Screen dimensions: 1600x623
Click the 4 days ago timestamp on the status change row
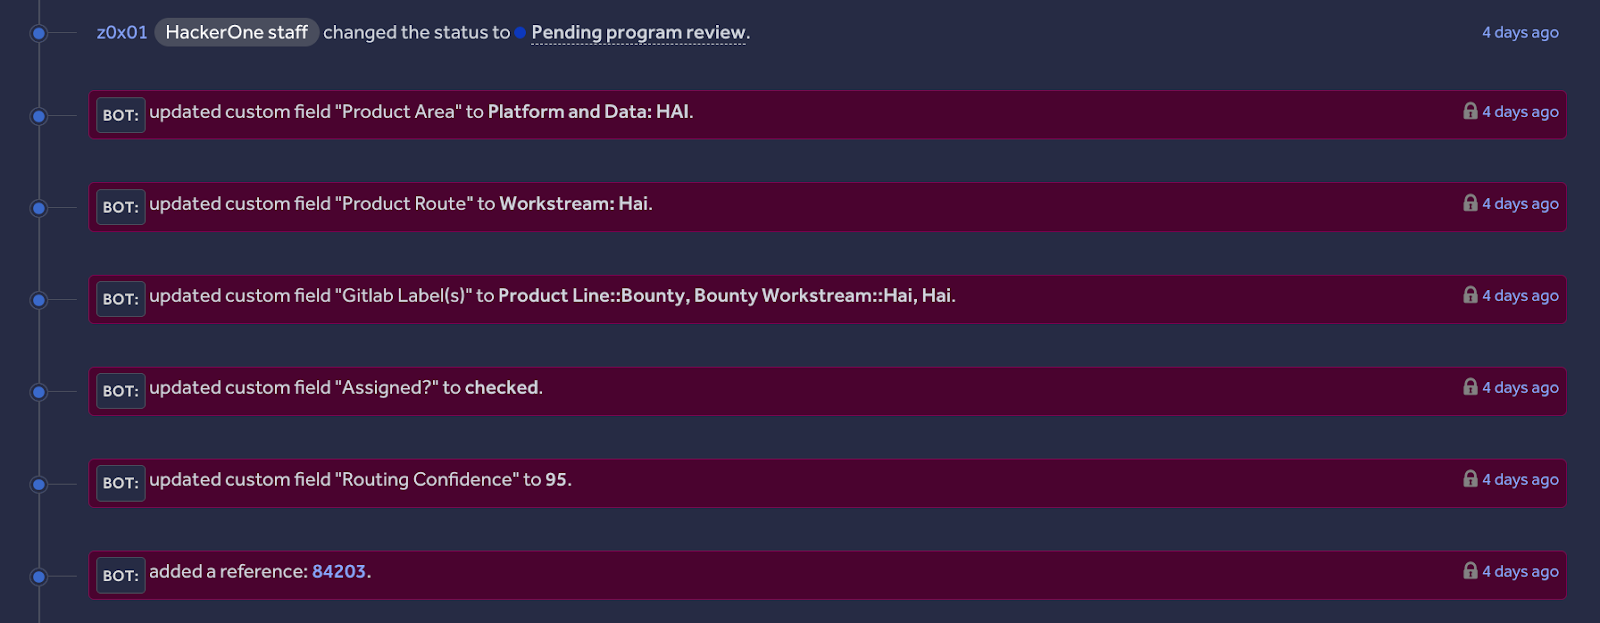[1520, 32]
